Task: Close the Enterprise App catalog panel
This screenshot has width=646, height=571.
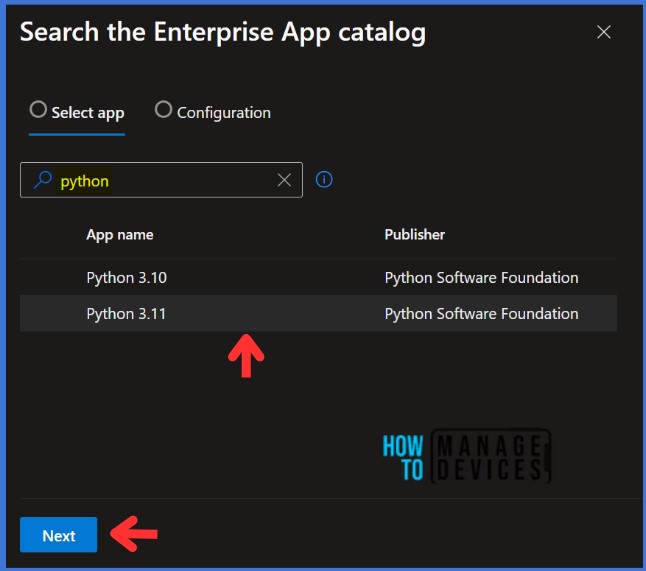Action: click(x=604, y=32)
